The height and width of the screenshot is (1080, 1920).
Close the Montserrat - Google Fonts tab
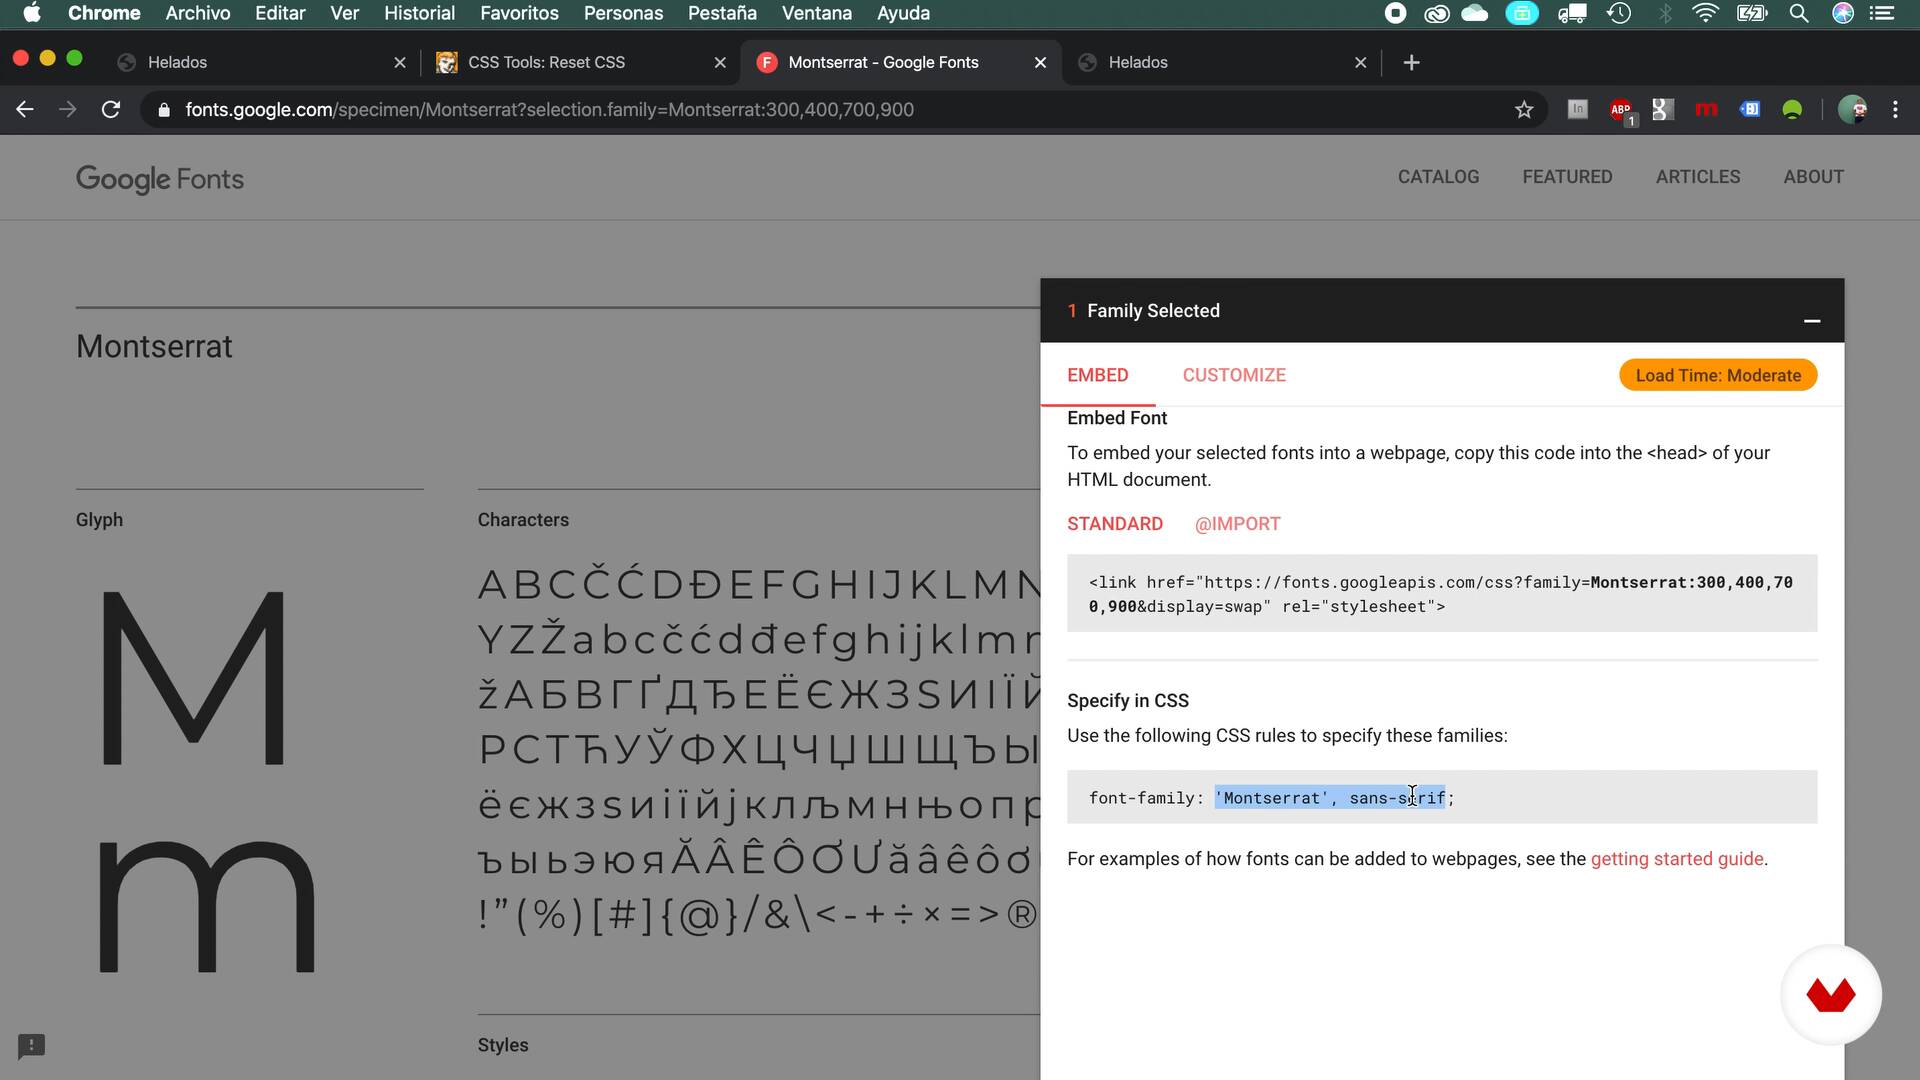click(x=1040, y=62)
